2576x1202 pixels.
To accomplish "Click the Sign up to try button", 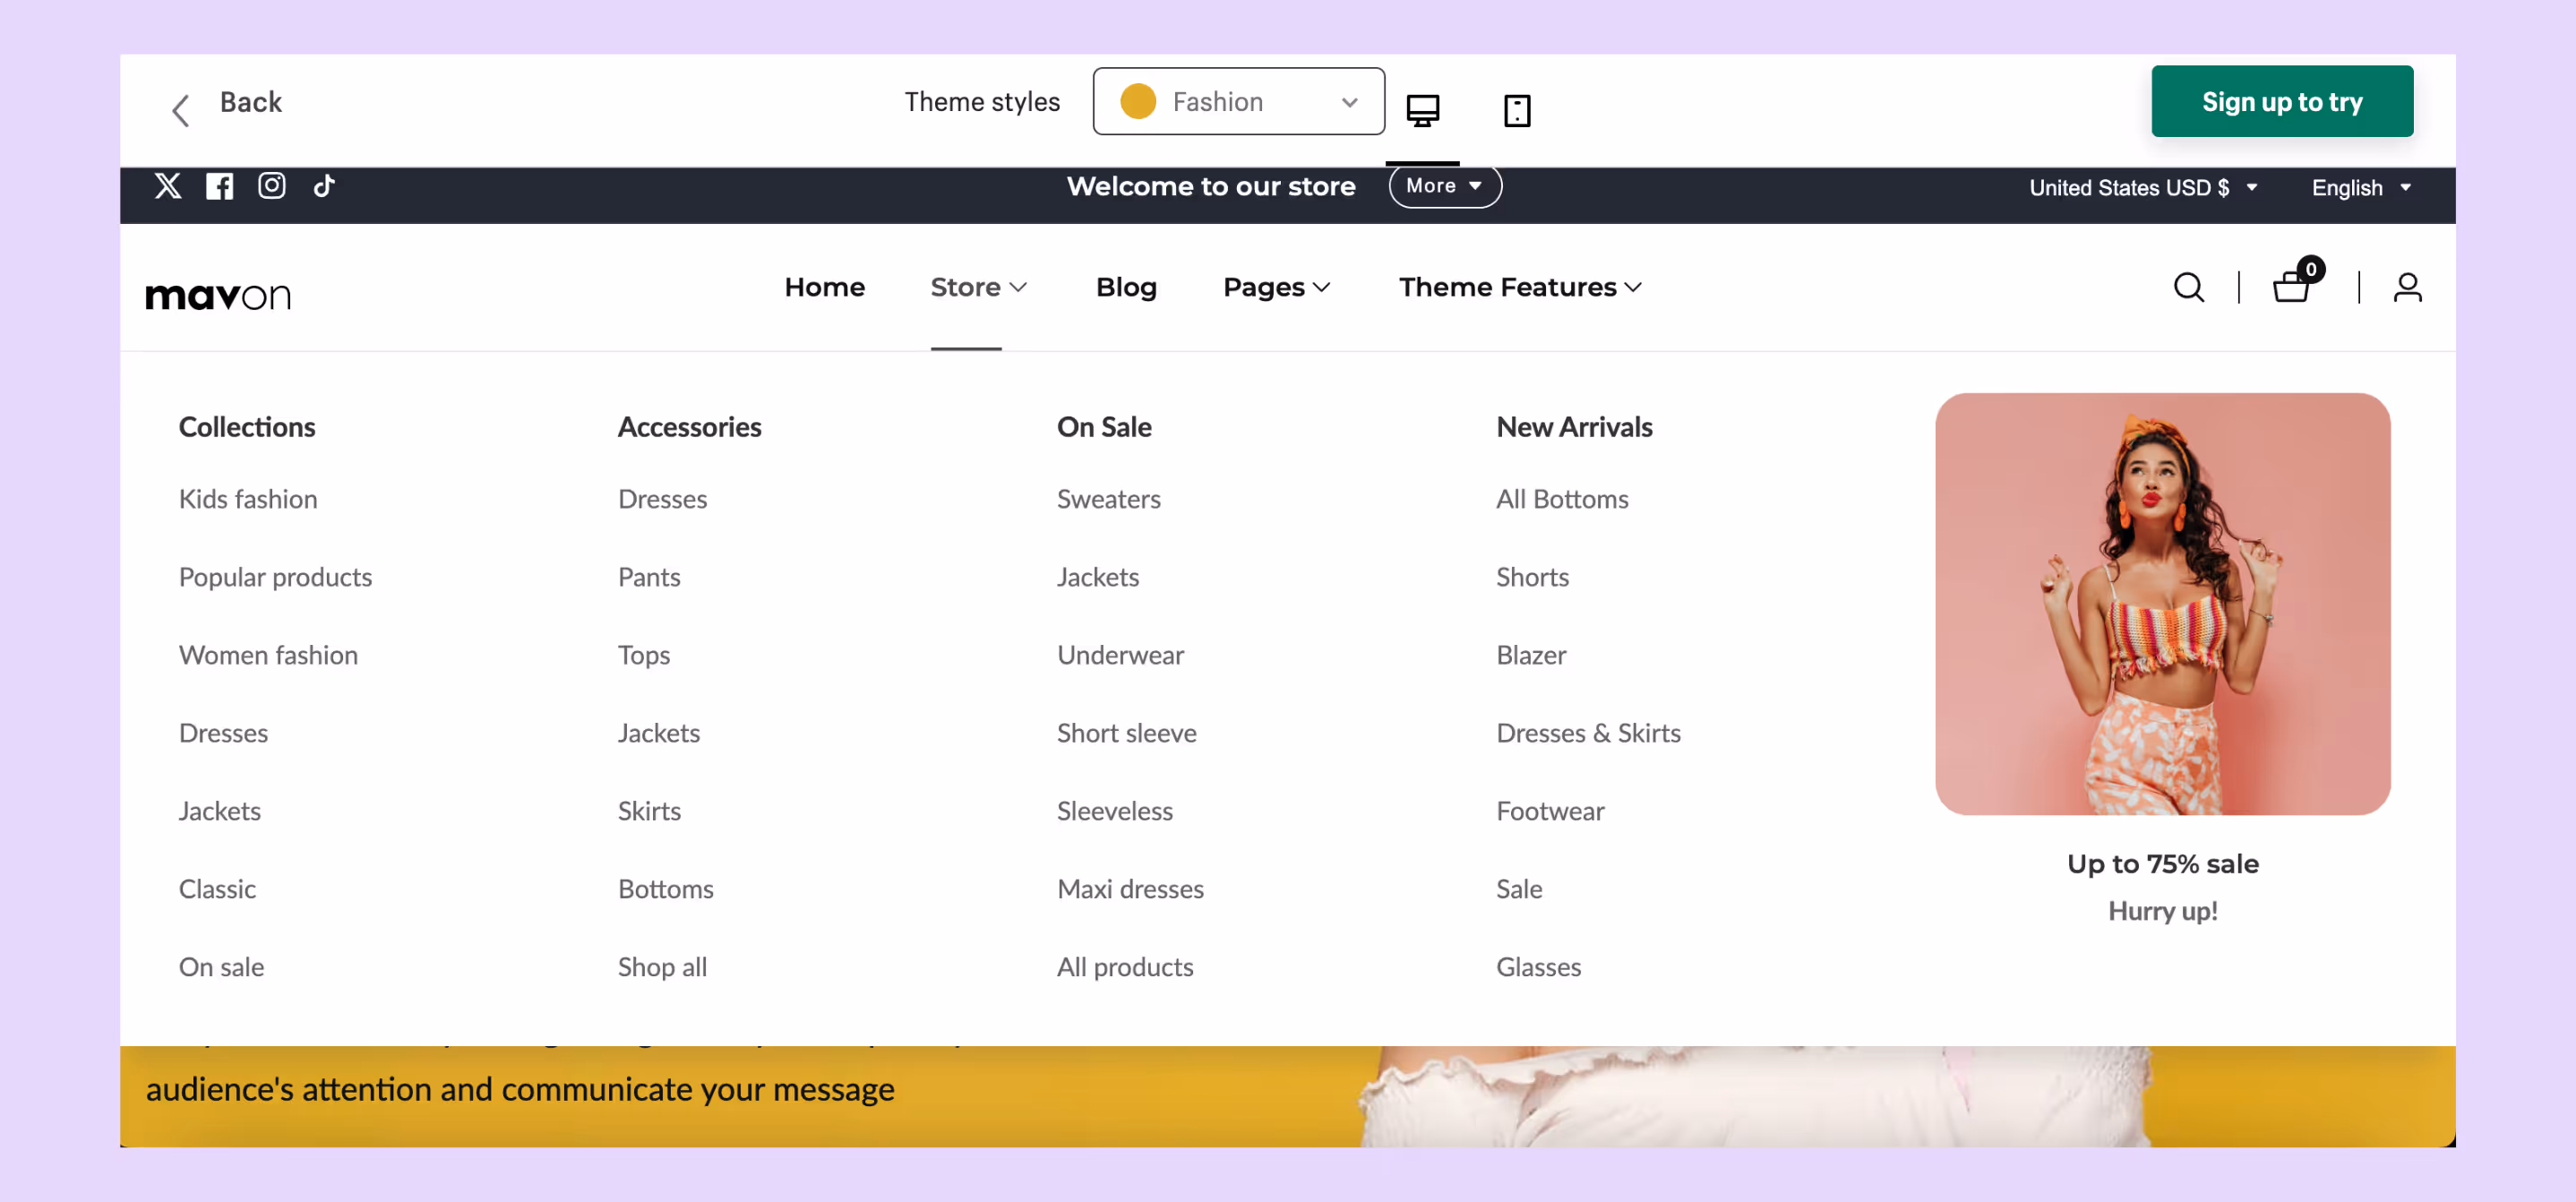I will tap(2281, 102).
